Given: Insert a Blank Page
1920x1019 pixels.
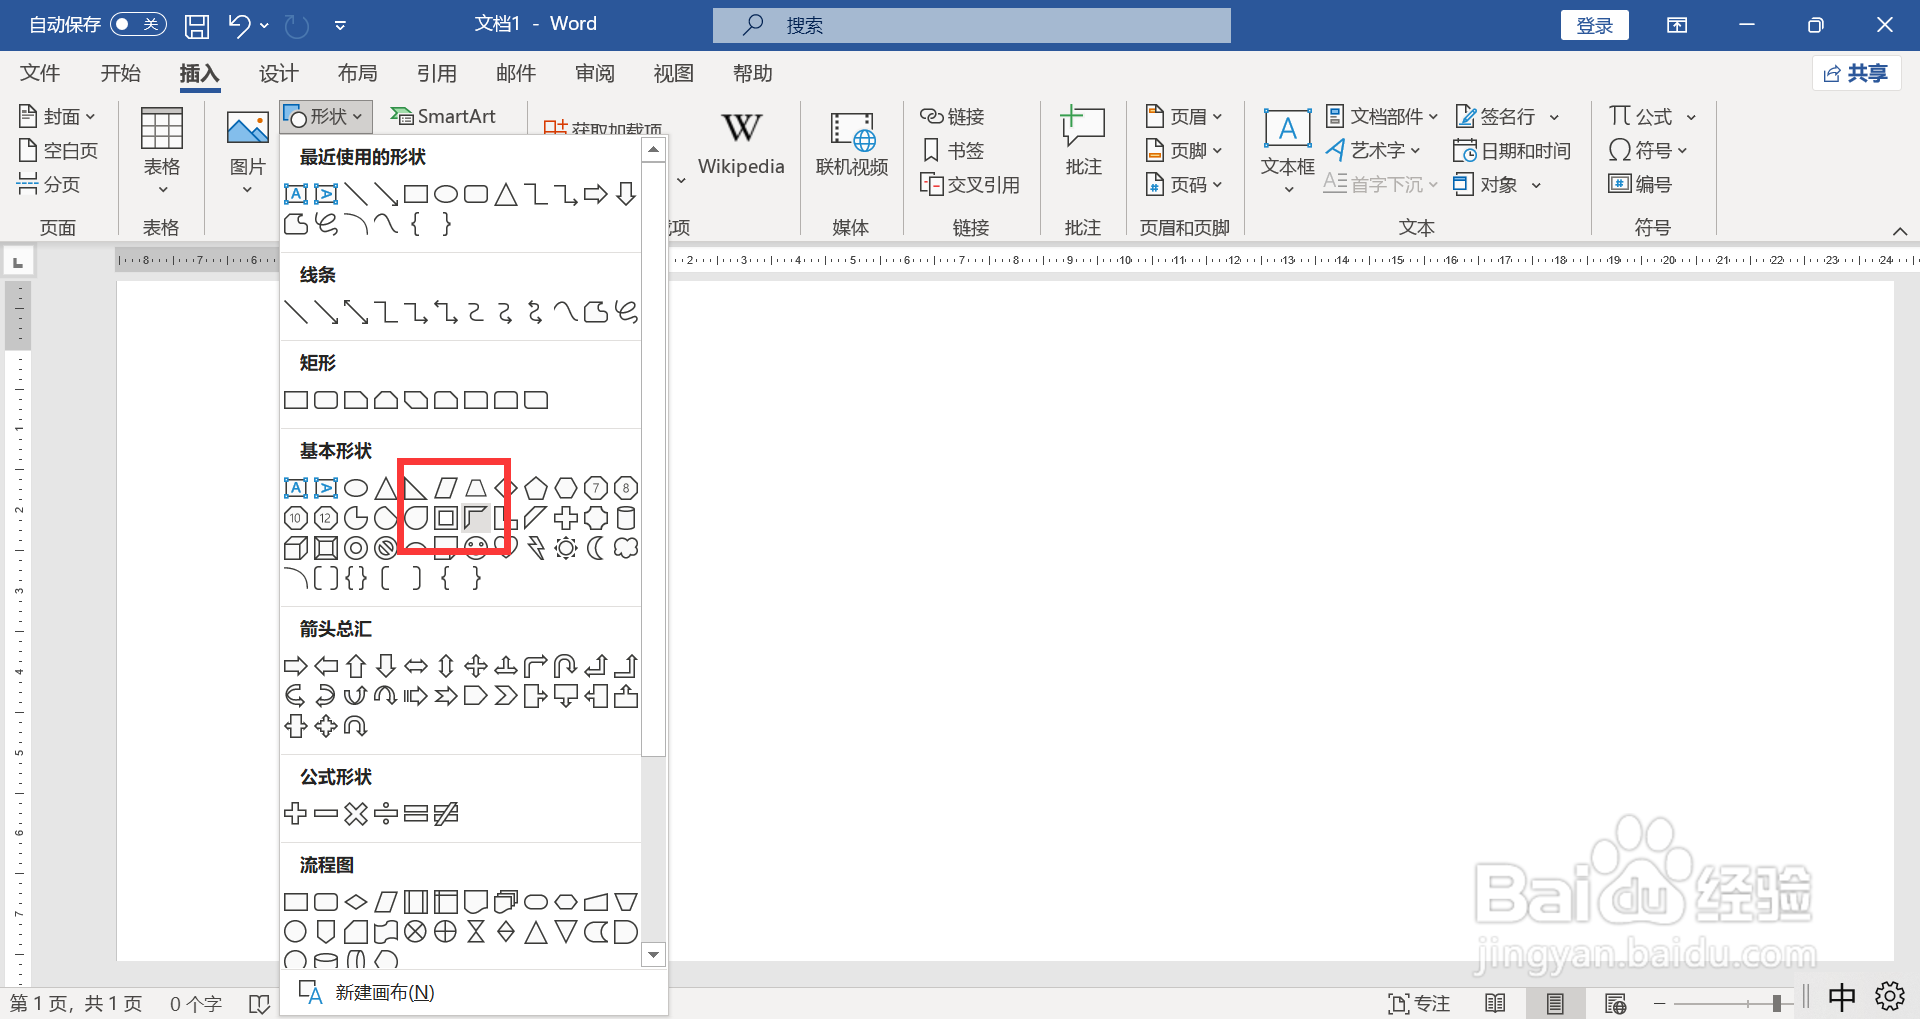Looking at the screenshot, I should coord(58,150).
